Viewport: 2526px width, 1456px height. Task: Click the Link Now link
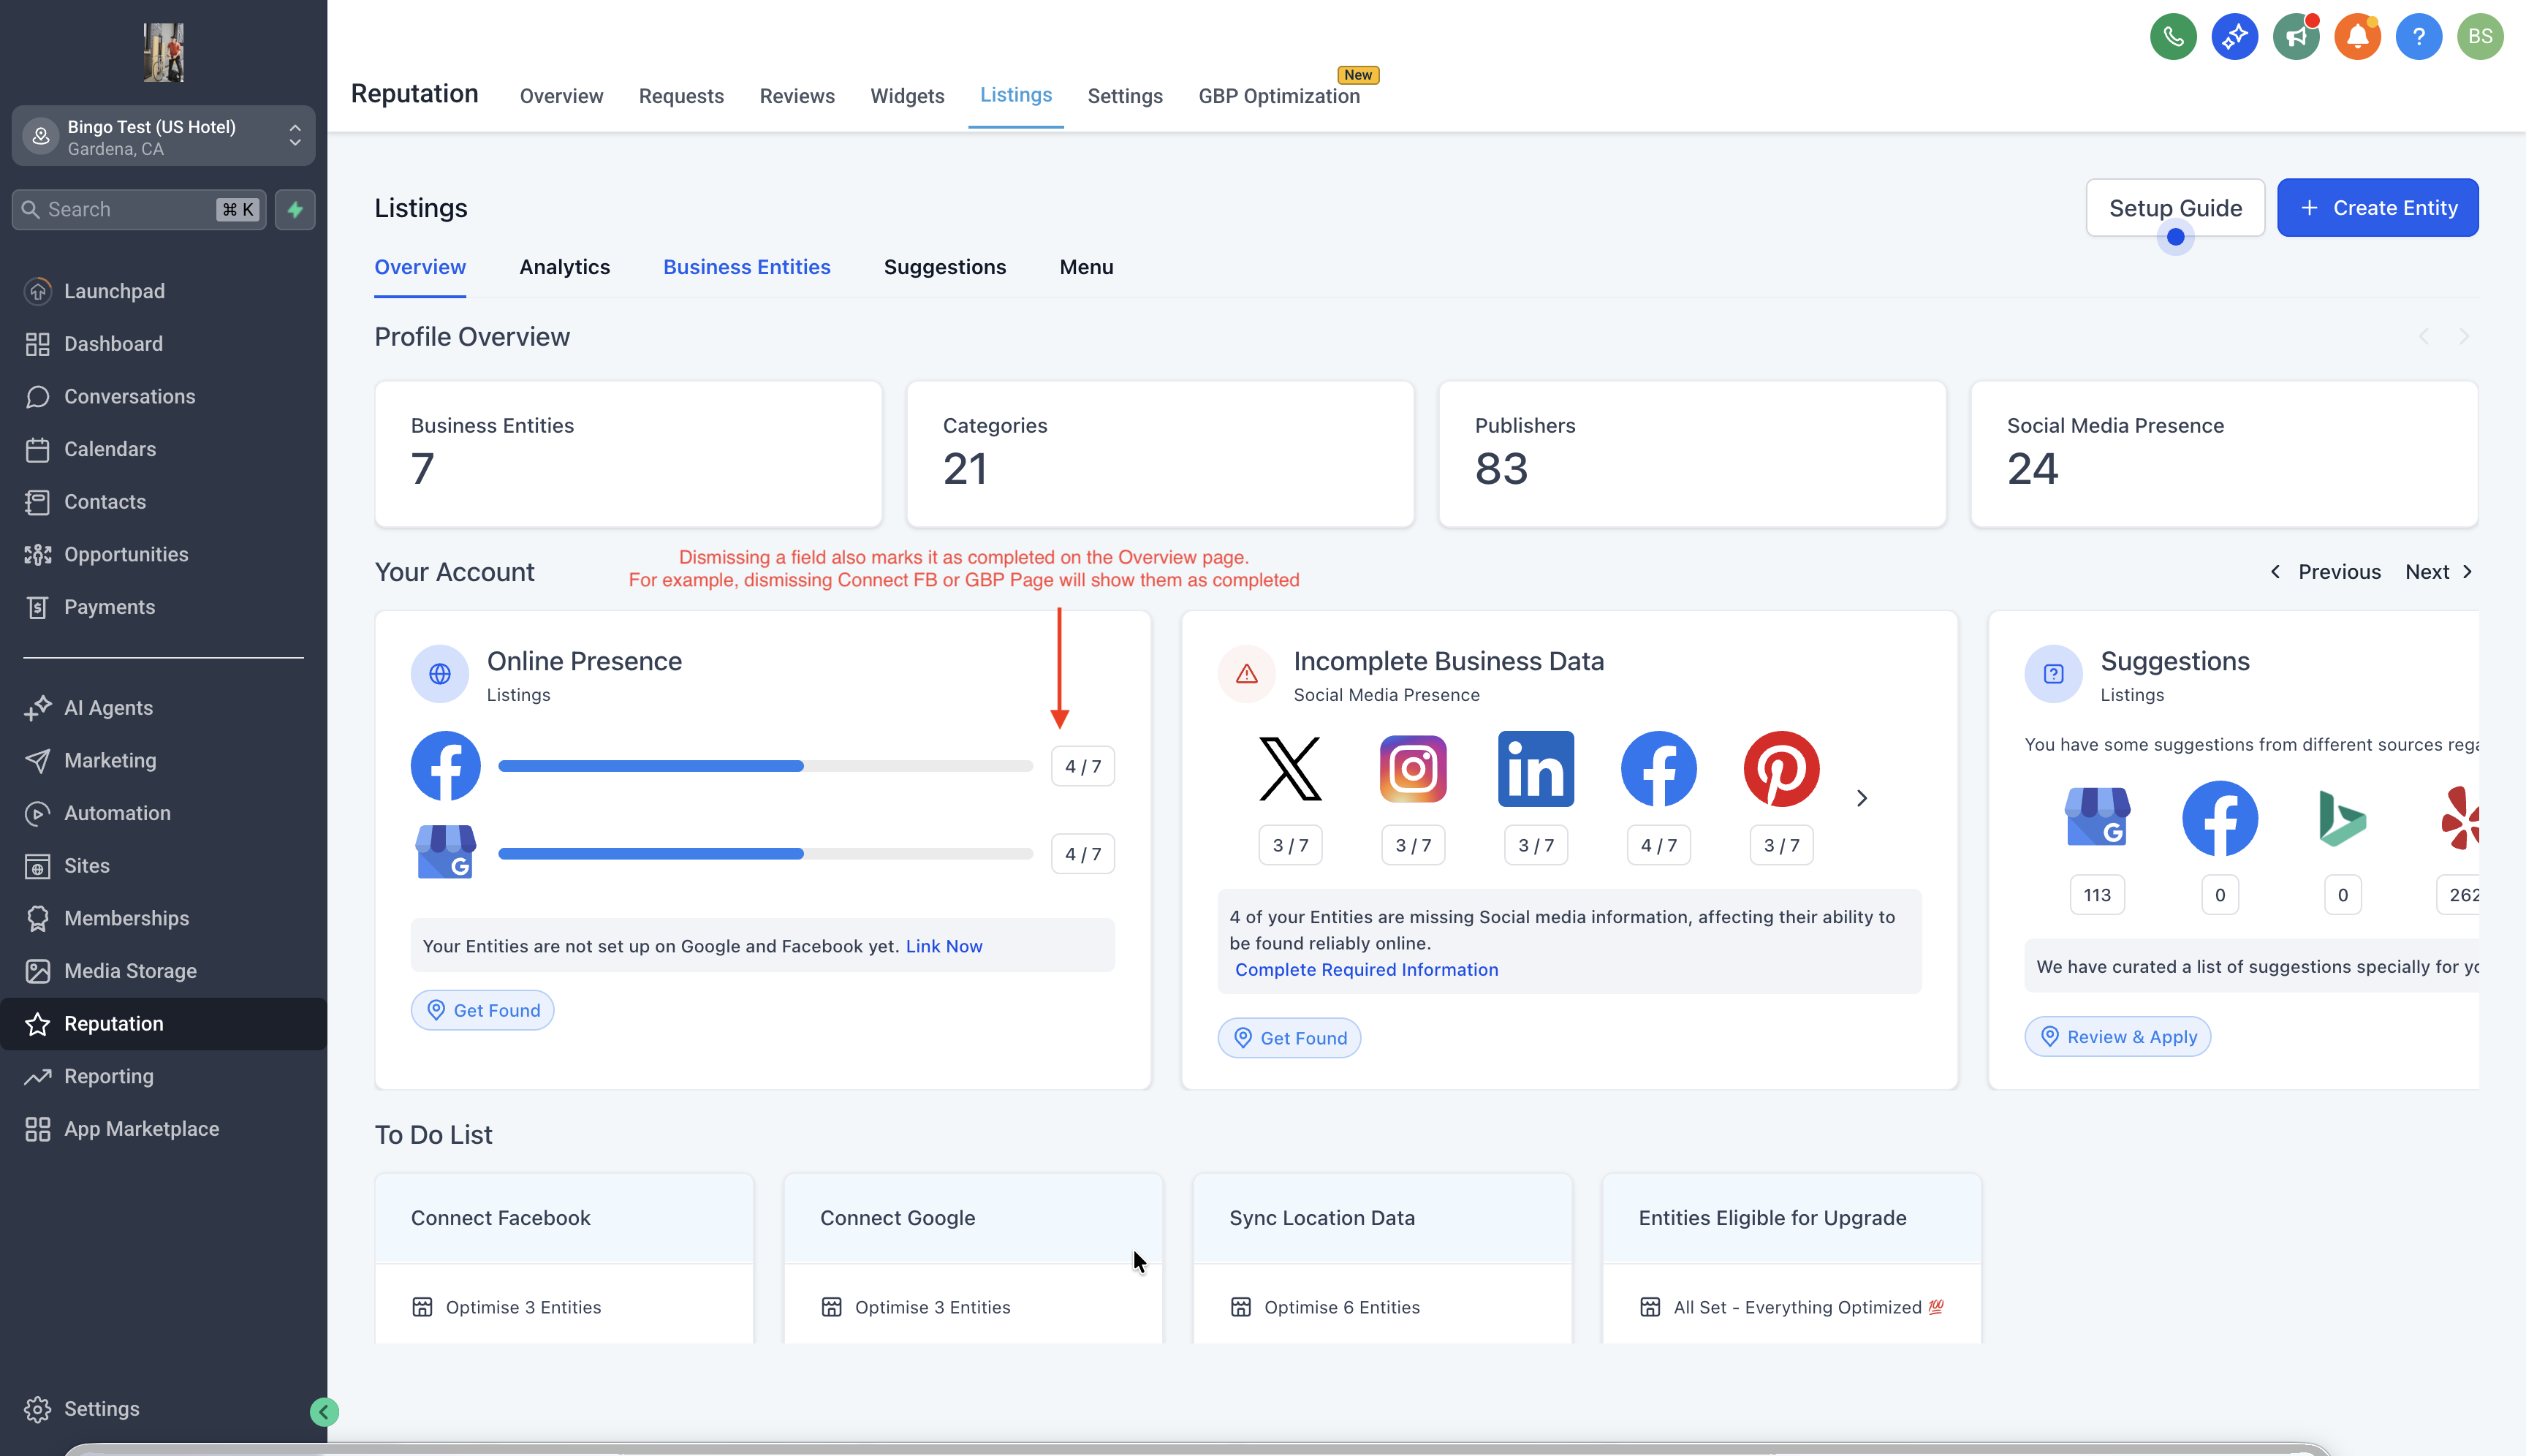(x=943, y=946)
